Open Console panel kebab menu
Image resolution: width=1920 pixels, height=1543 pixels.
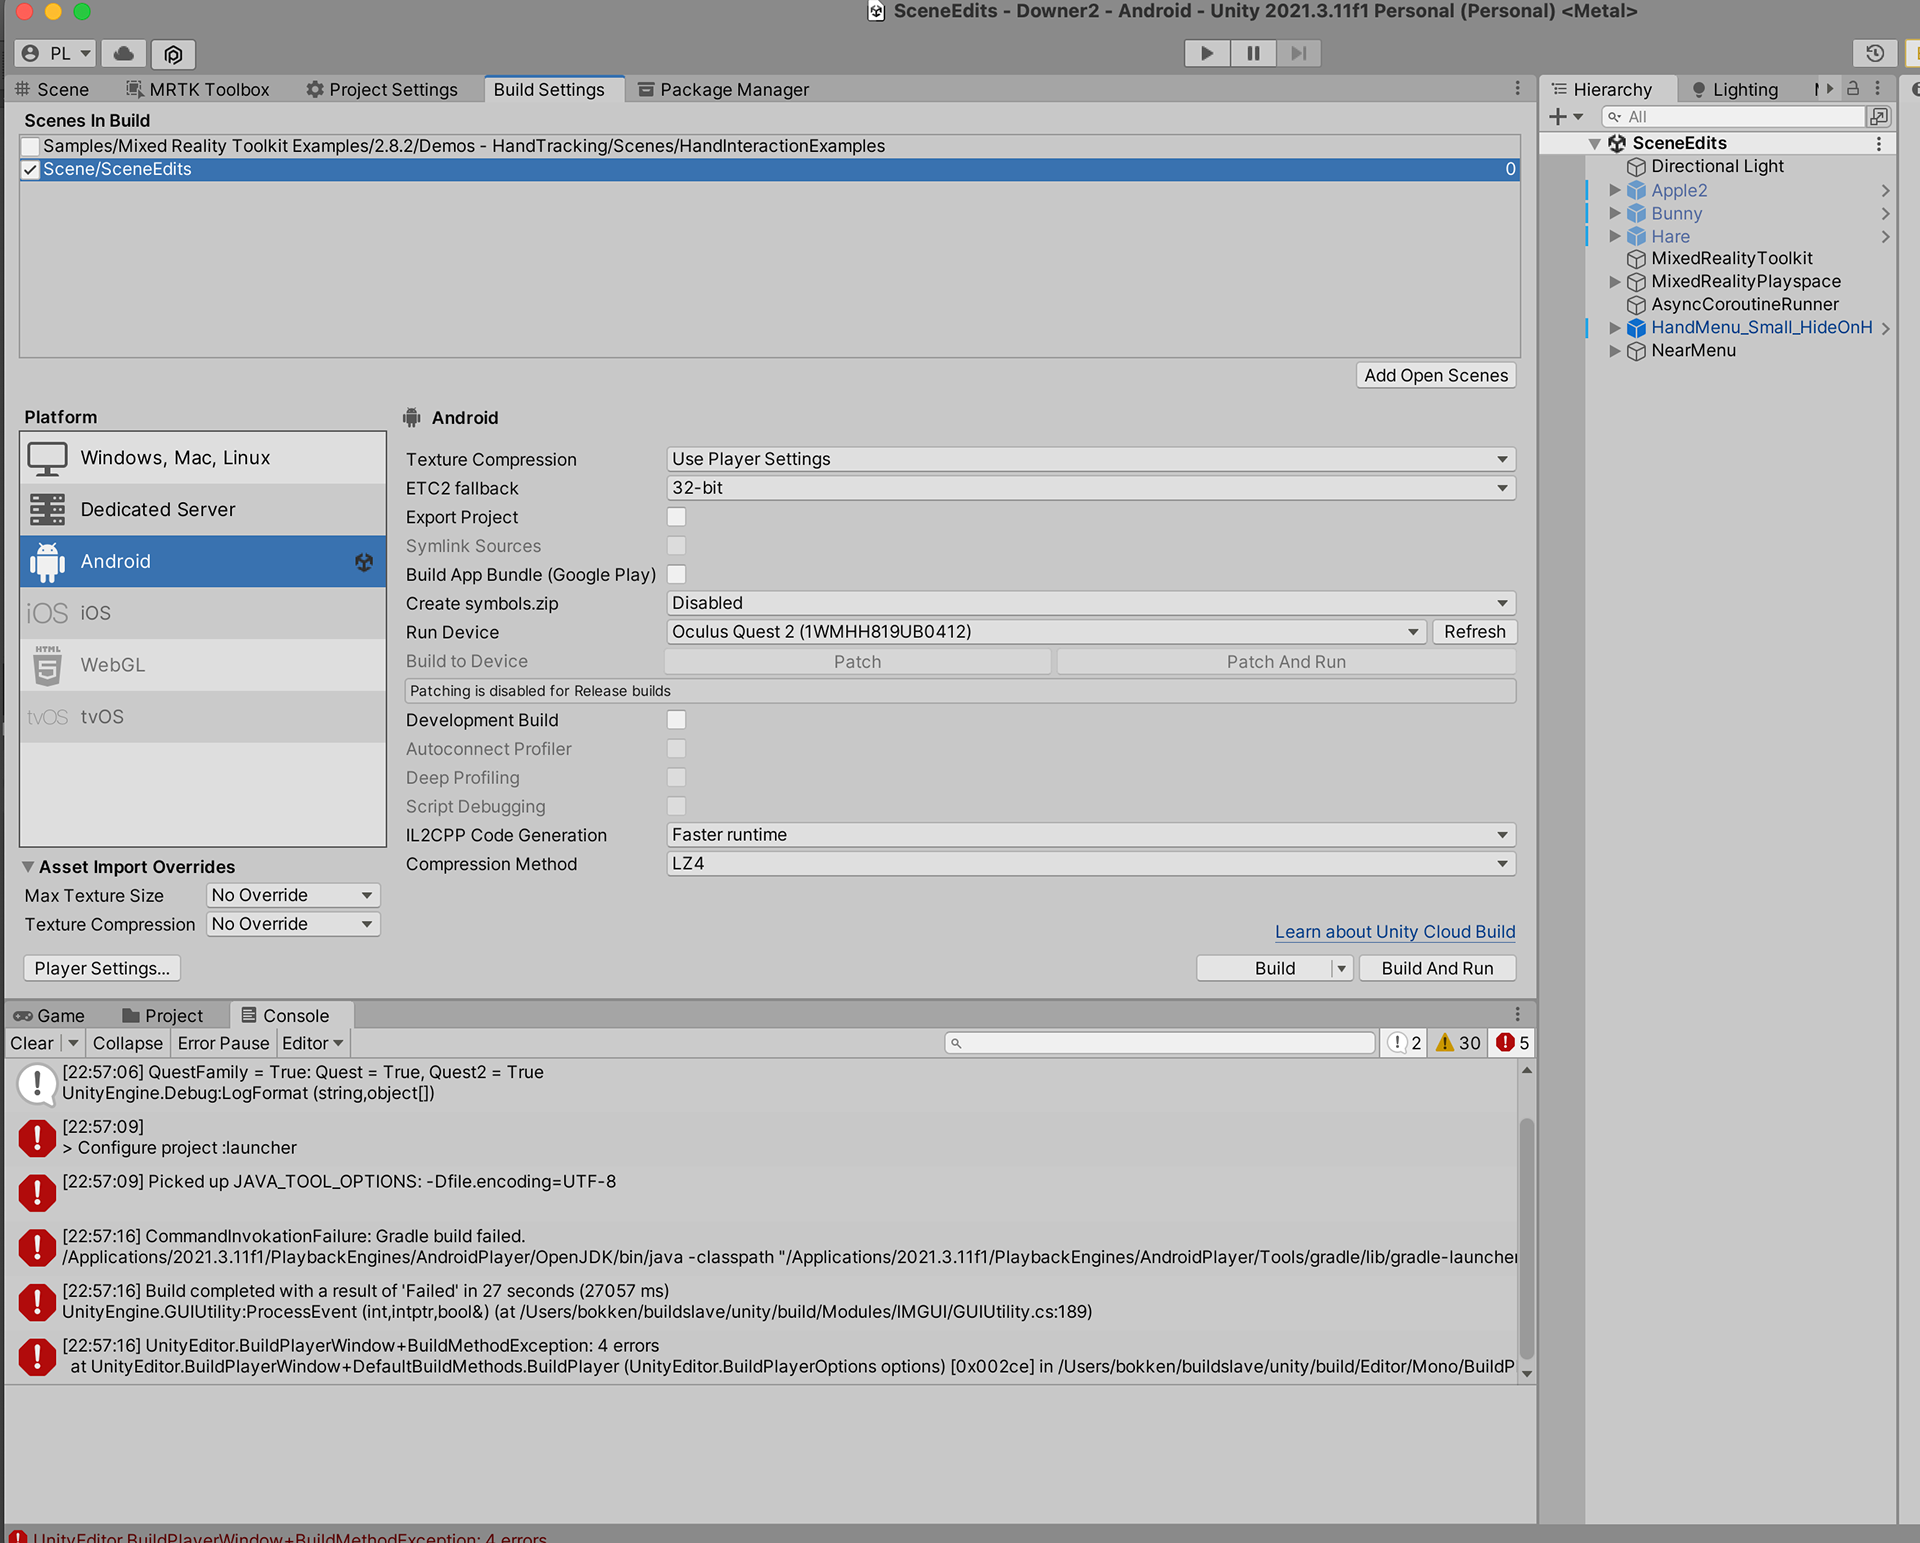[1517, 1014]
